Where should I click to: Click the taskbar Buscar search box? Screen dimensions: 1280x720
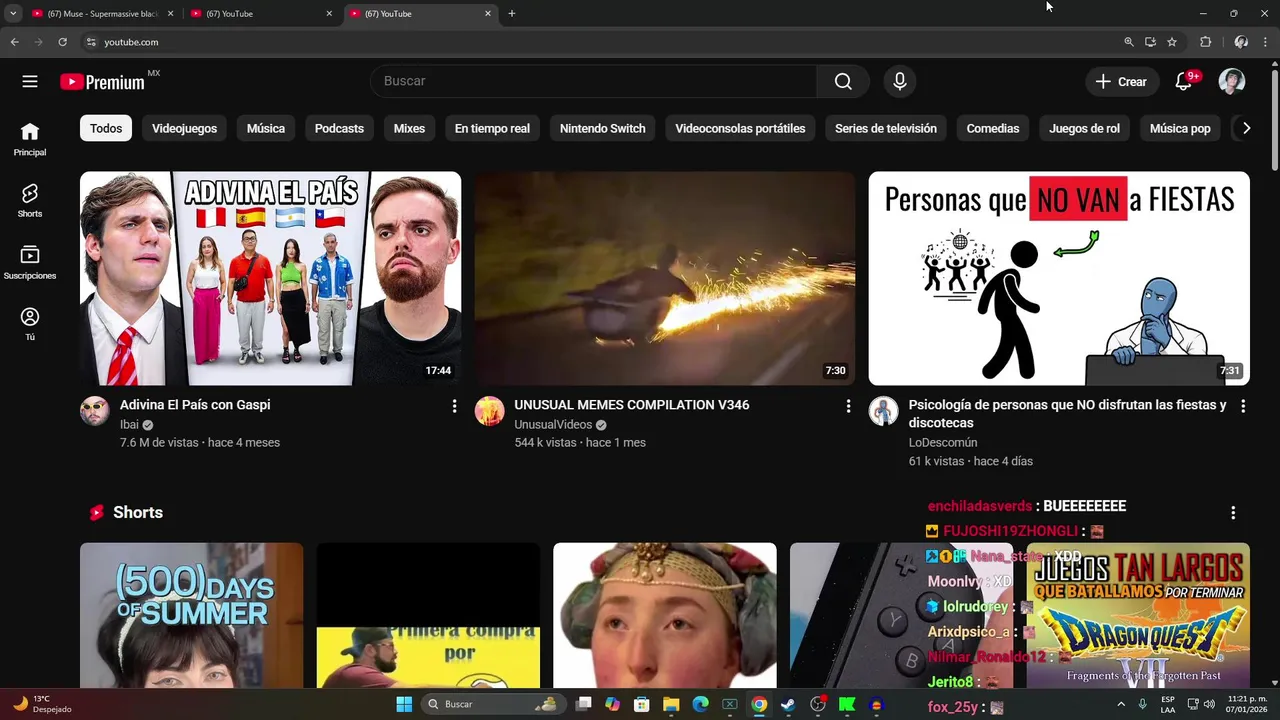(x=492, y=704)
